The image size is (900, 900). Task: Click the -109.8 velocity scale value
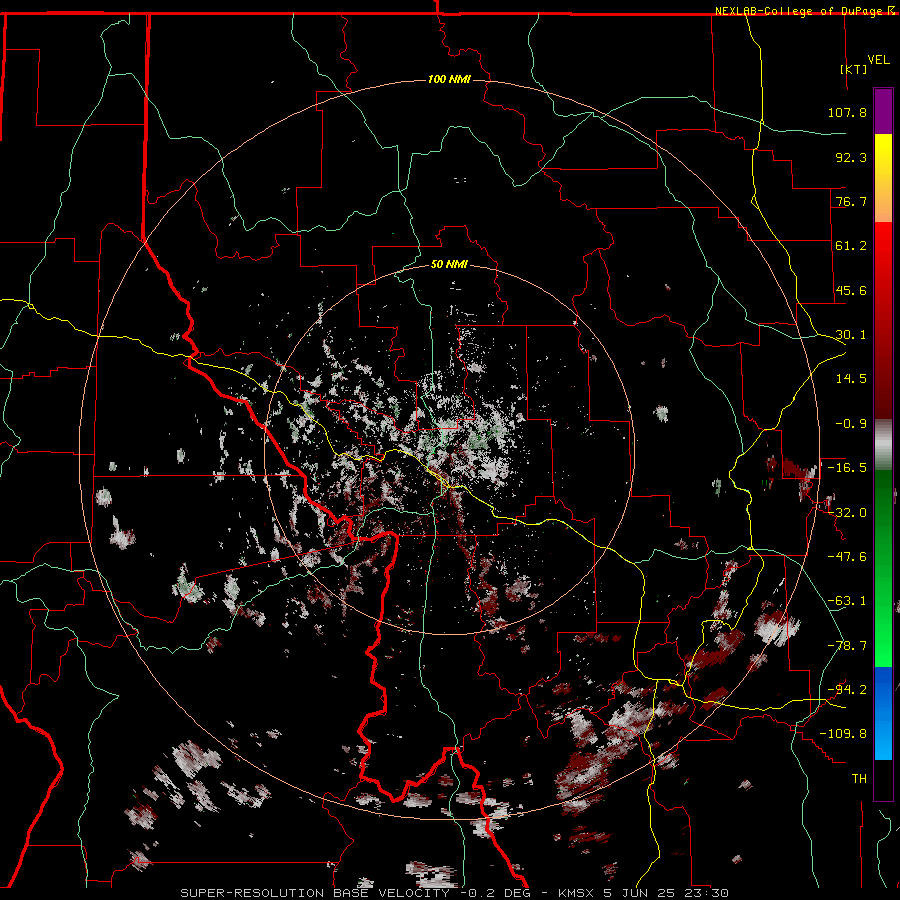[843, 734]
